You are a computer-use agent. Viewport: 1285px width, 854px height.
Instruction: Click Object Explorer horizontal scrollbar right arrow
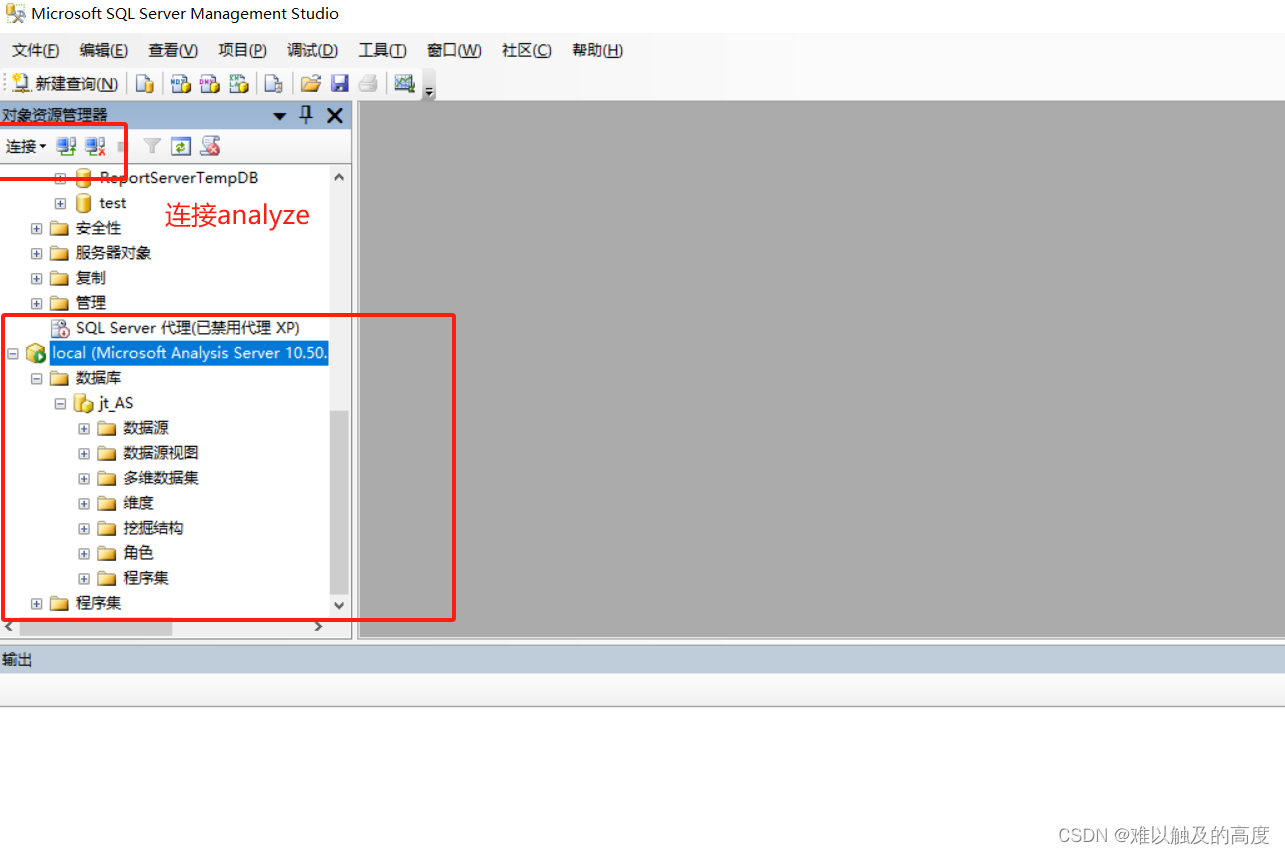[319, 627]
